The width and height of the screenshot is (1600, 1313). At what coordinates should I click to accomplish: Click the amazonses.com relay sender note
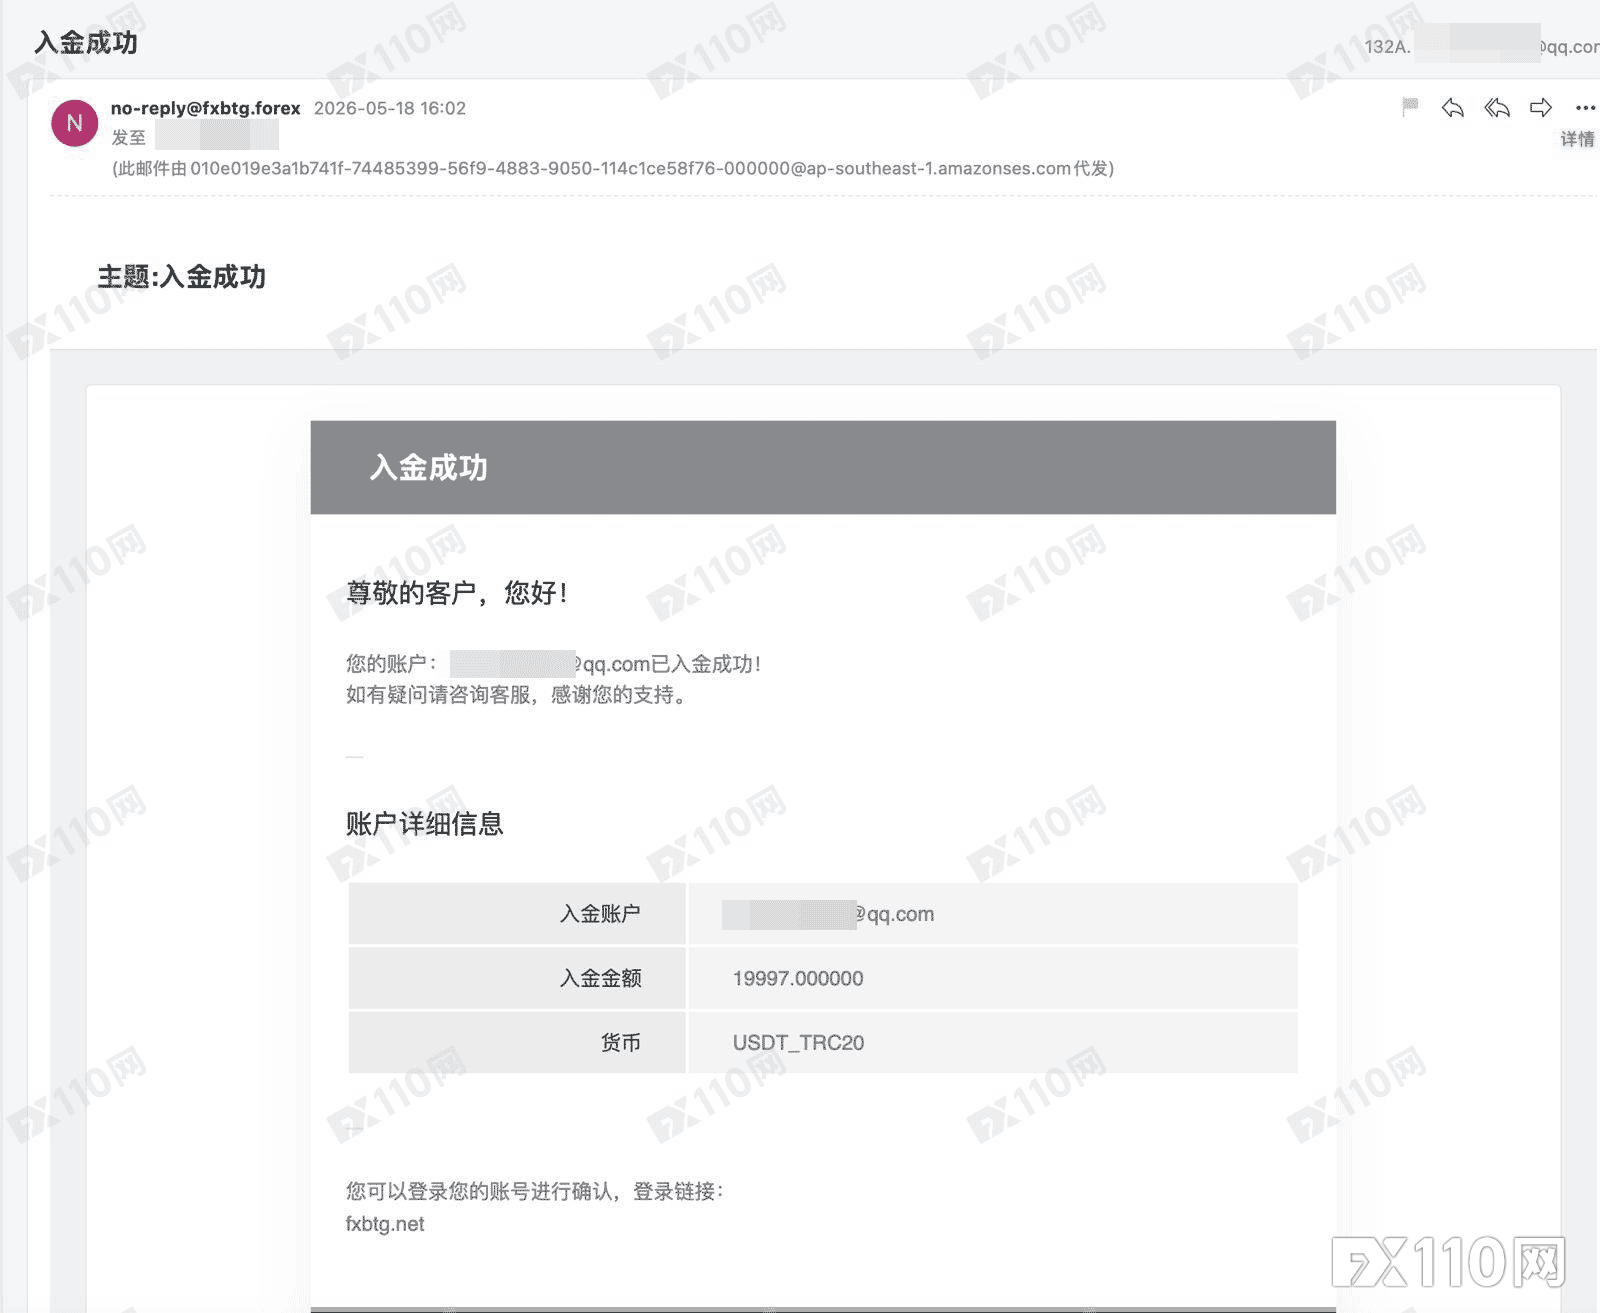tap(612, 168)
